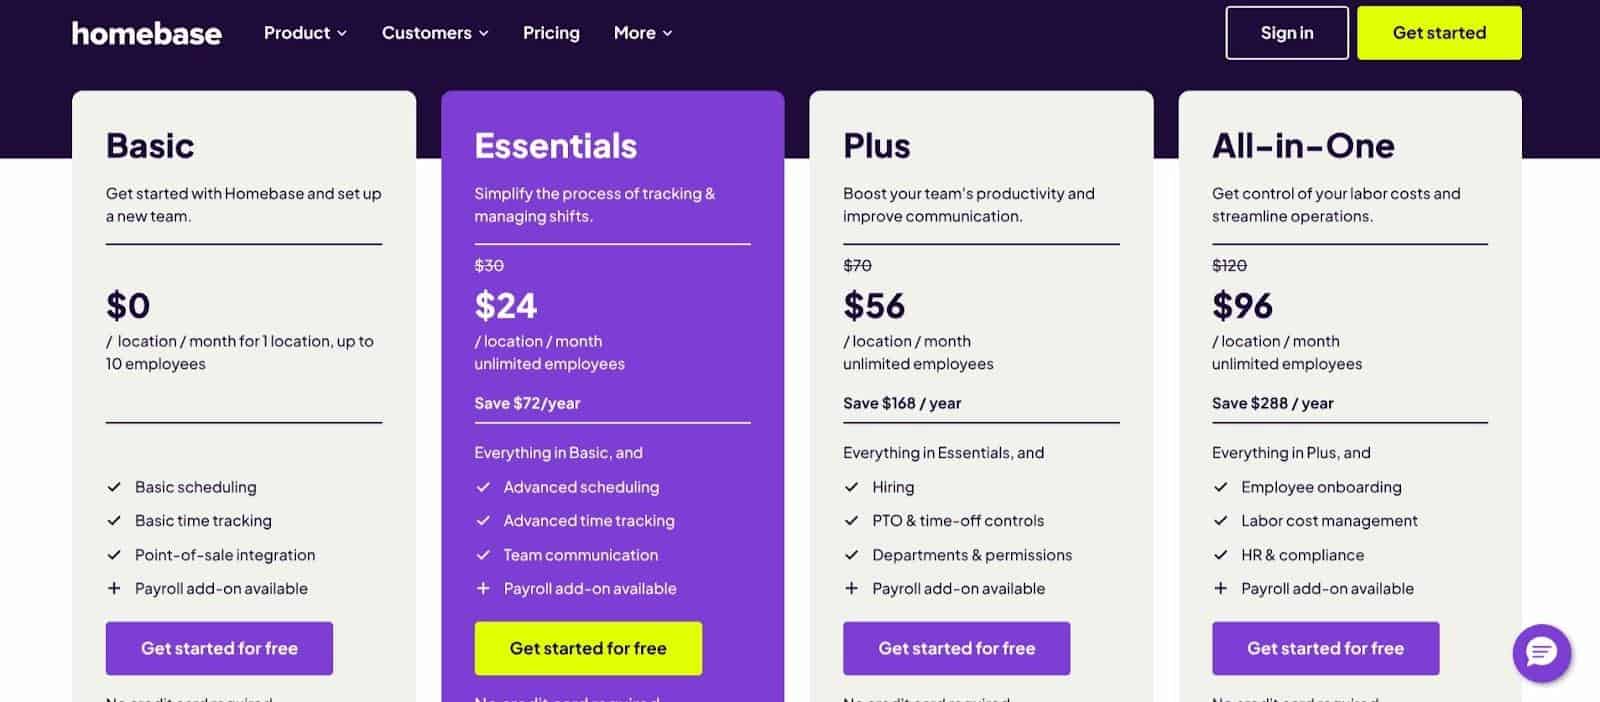Click the plus icon beside Essentials payroll add-on
Screen dimensions: 1600x702
tap(483, 589)
